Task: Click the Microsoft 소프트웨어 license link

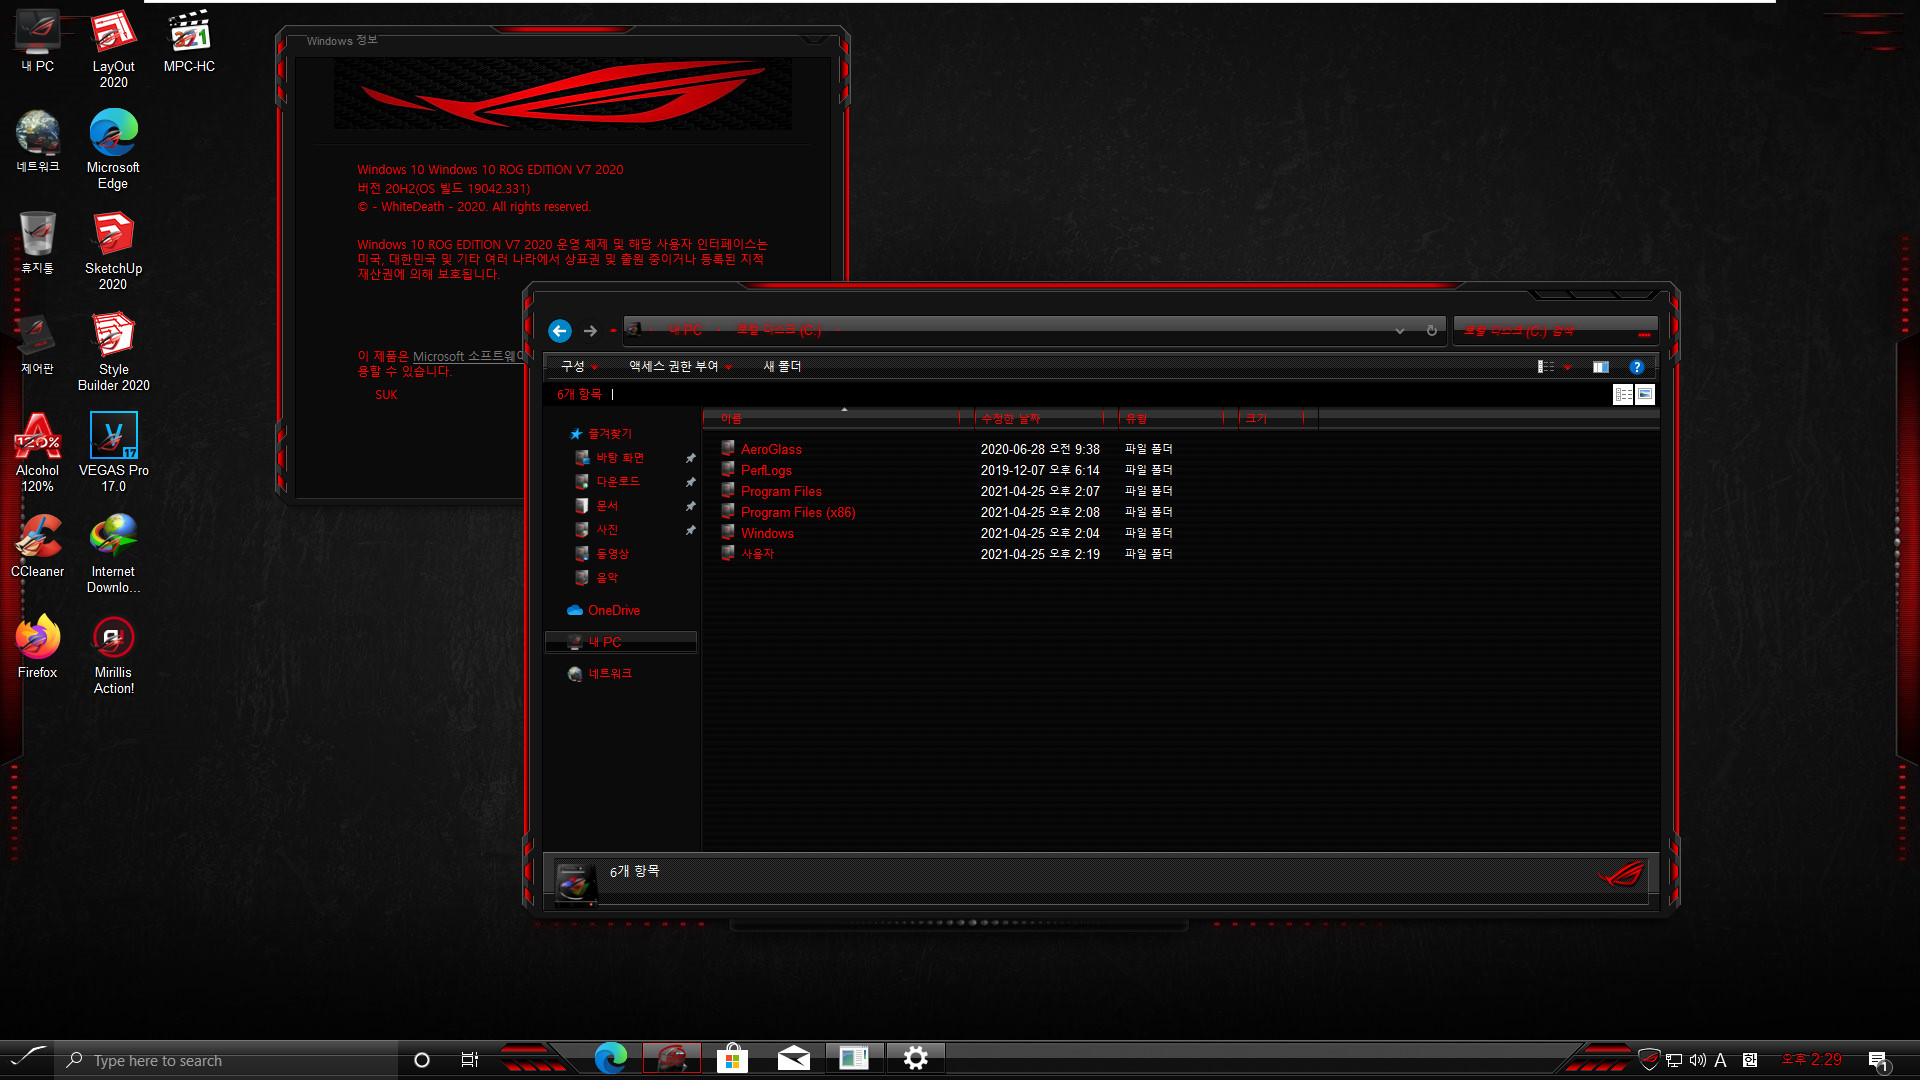Action: coord(470,356)
